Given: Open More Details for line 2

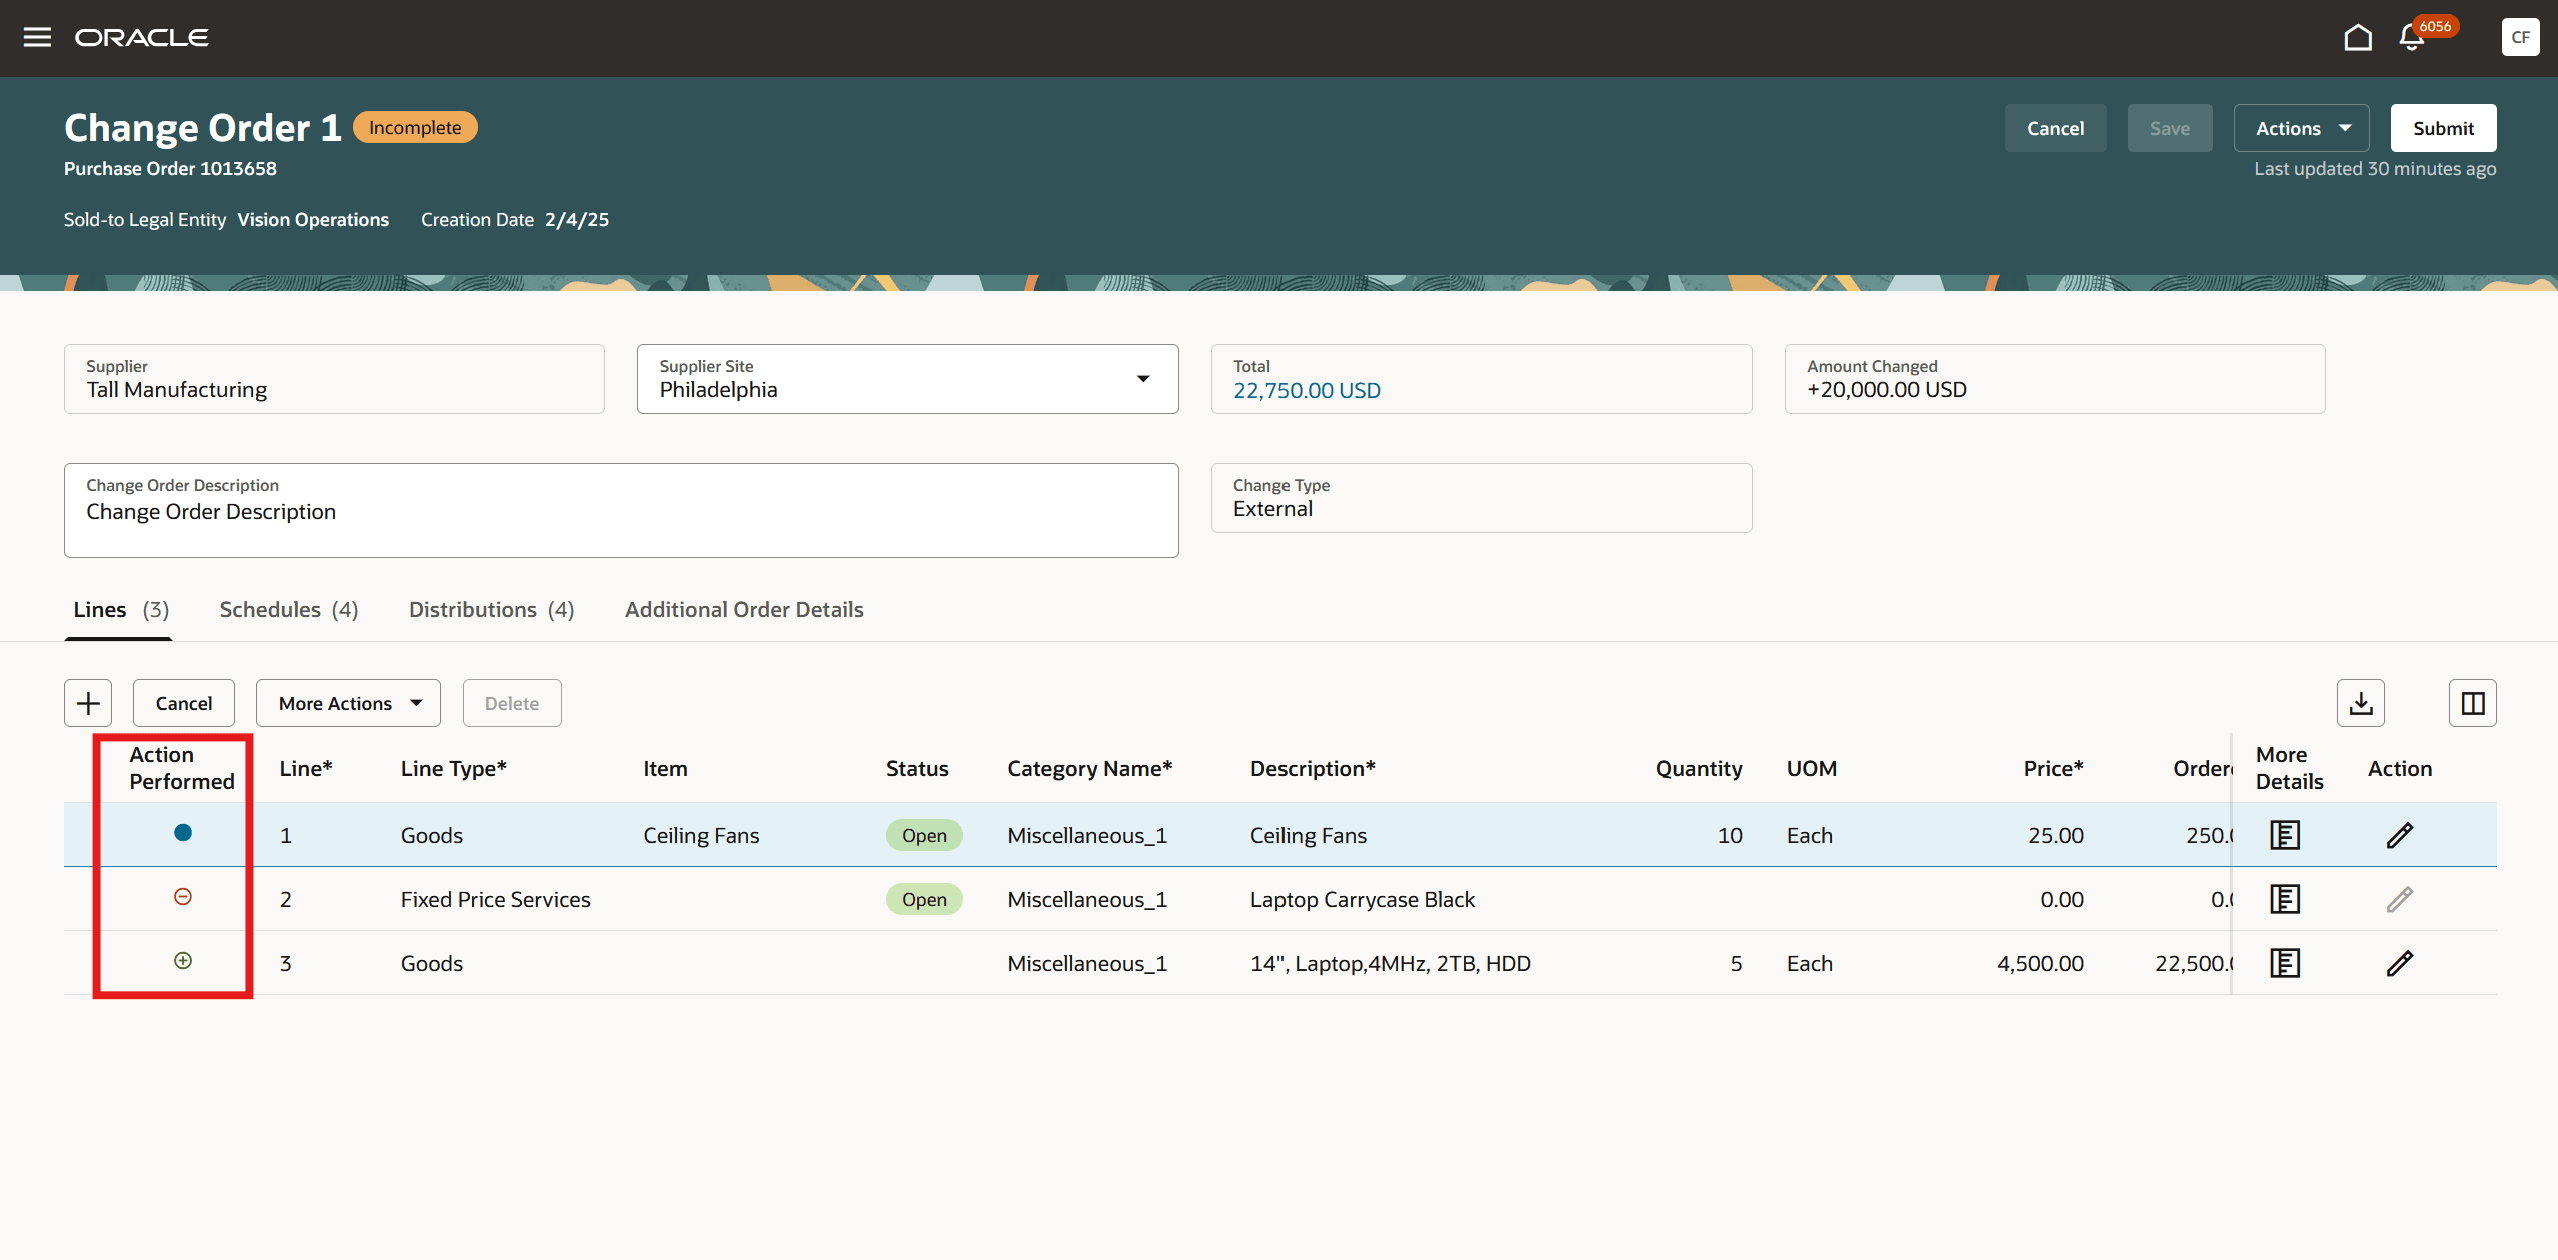Looking at the screenshot, I should [2284, 899].
